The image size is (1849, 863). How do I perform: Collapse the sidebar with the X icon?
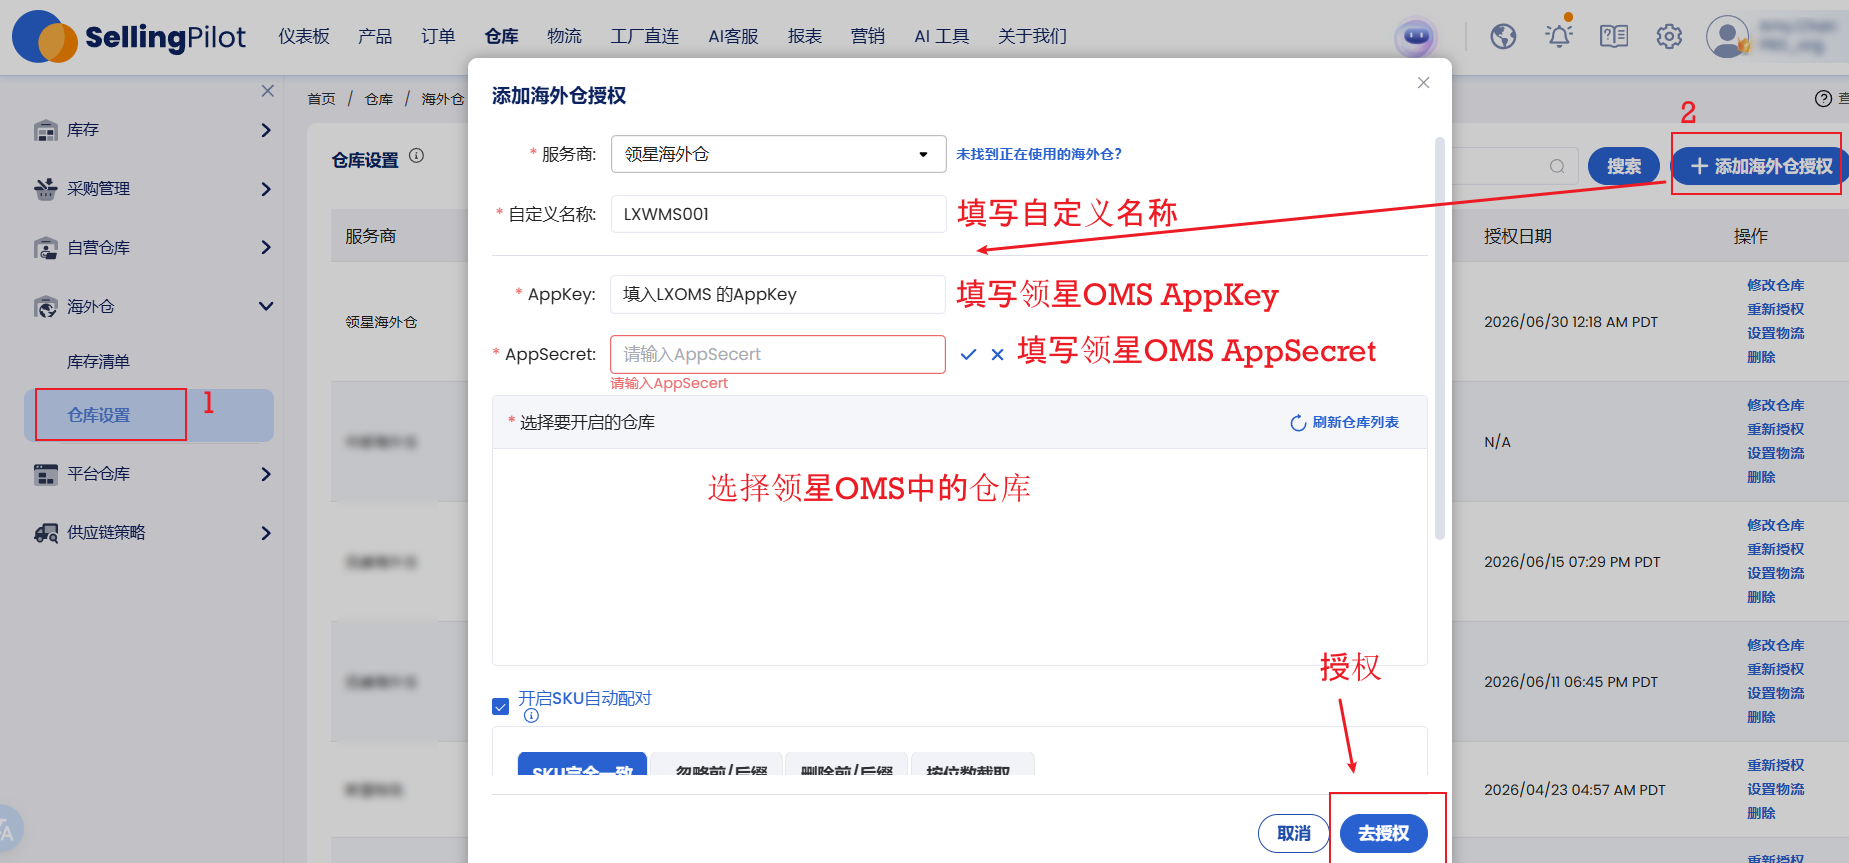[x=267, y=91]
